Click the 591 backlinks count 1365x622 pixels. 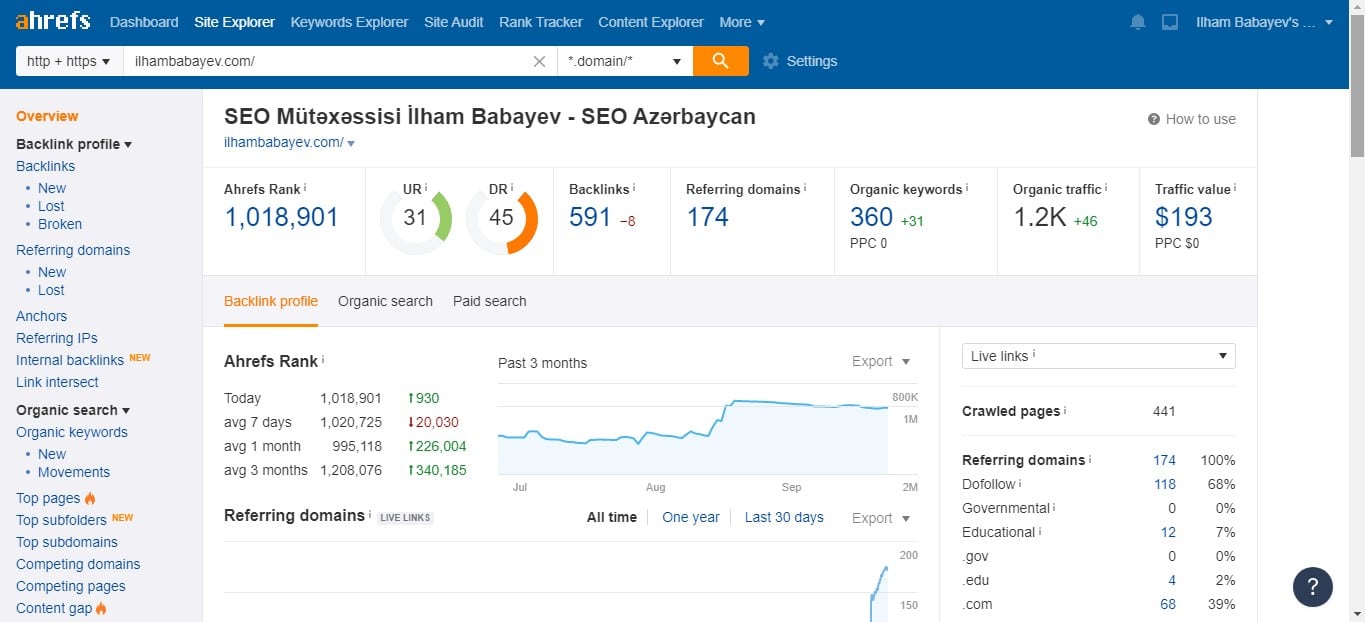tap(590, 217)
